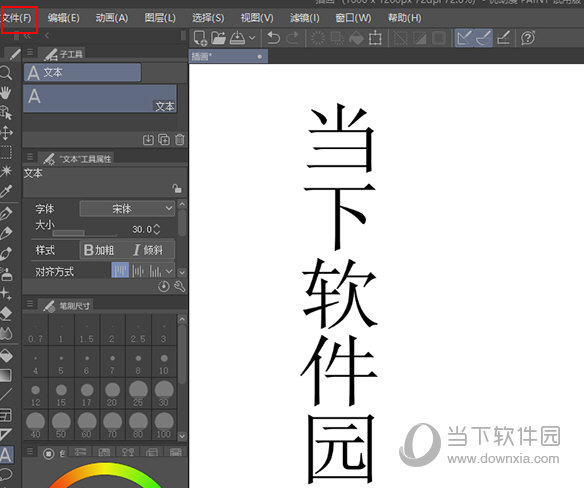Open the 滤镜(I) menu
Image resolution: width=584 pixels, height=488 pixels.
click(x=305, y=18)
